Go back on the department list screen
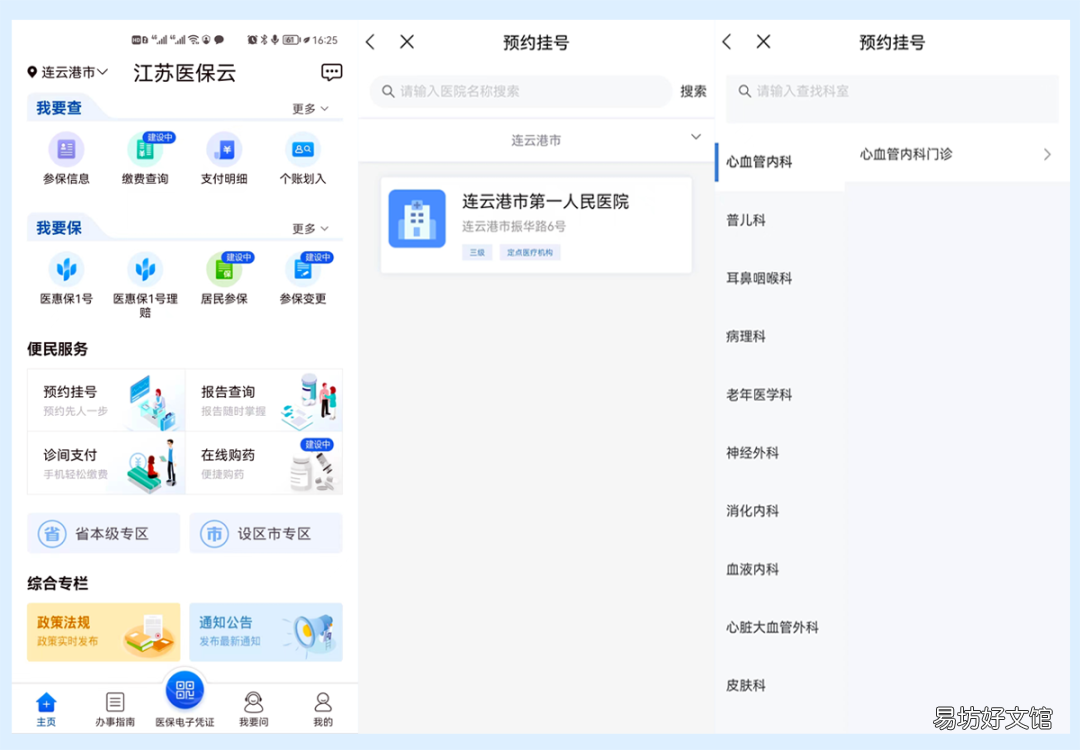 tap(727, 42)
